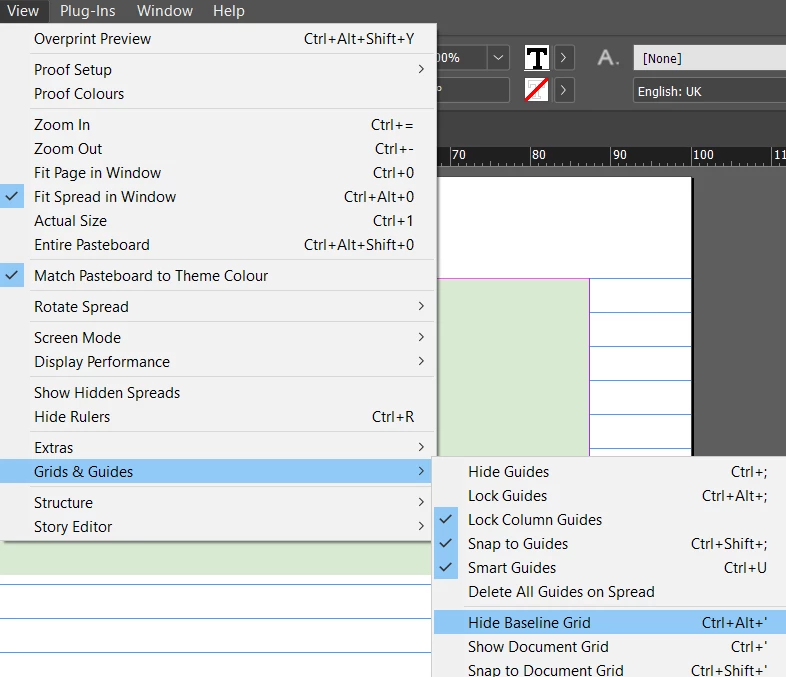Open the zoom percentage dropdown arrow
This screenshot has width=786, height=677.
(x=498, y=58)
